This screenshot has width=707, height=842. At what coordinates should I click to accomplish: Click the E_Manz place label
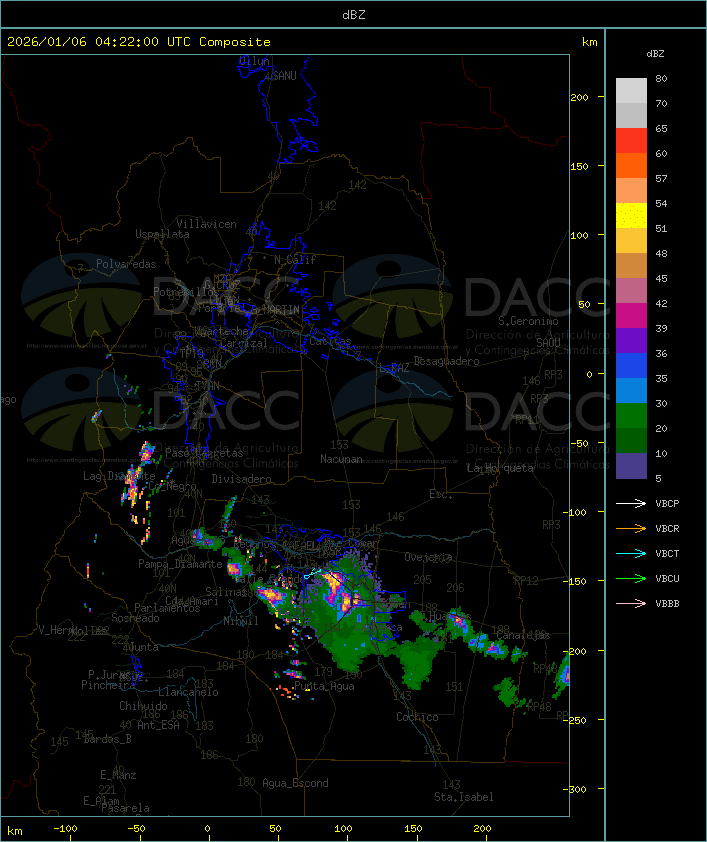(x=118, y=775)
